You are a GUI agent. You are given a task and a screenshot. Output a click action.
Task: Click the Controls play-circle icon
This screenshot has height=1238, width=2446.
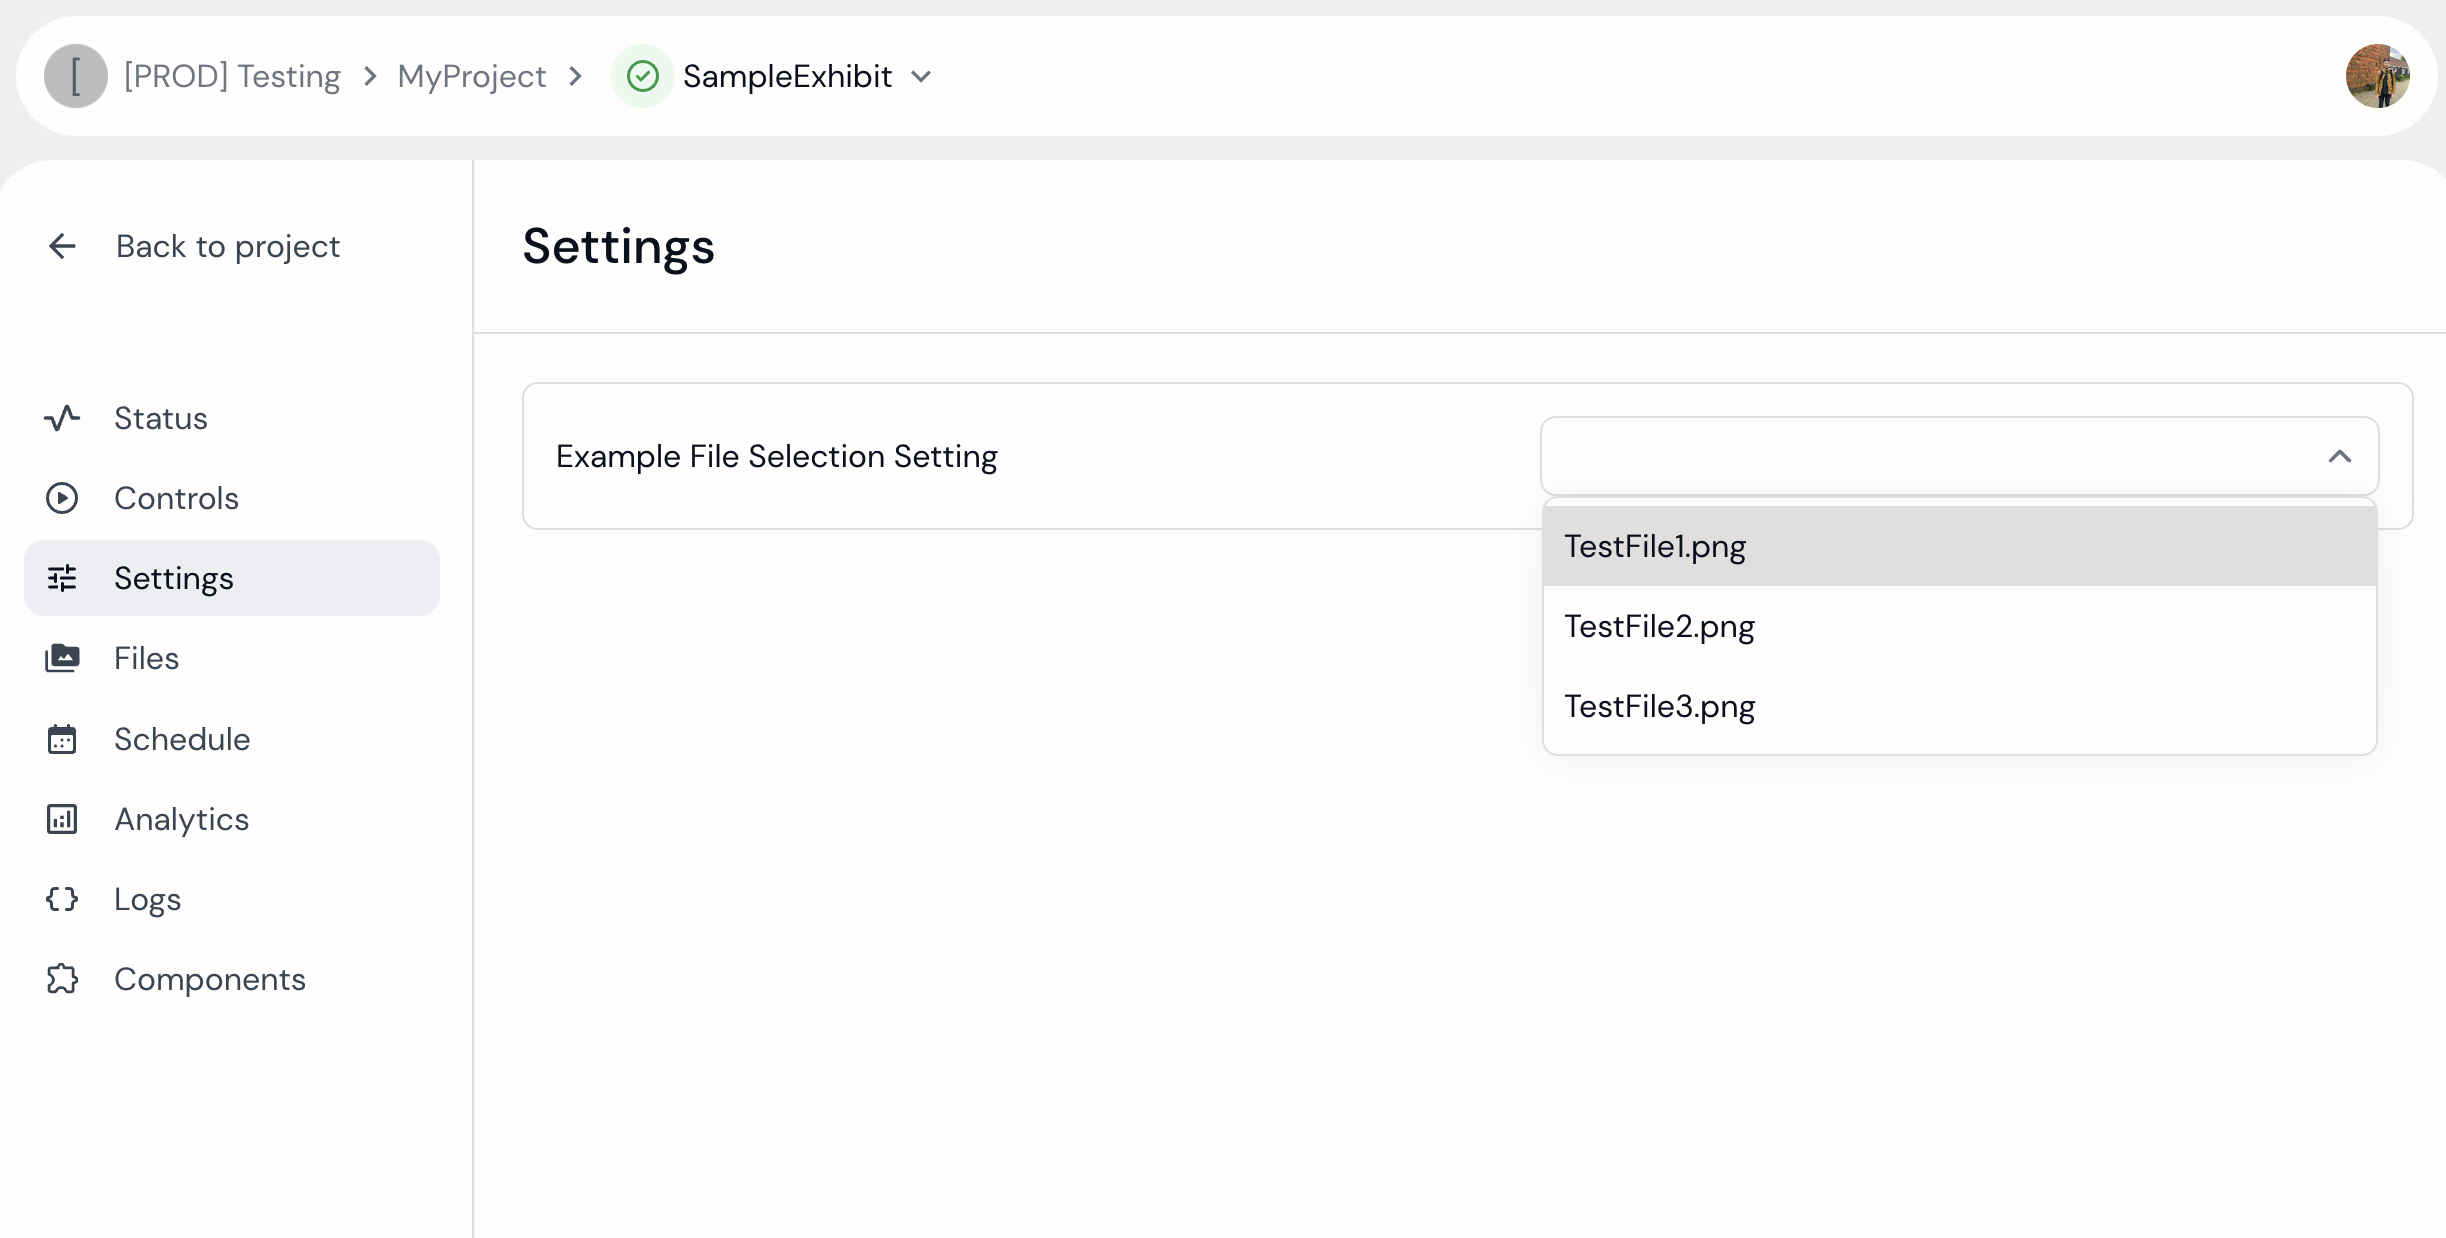point(62,498)
